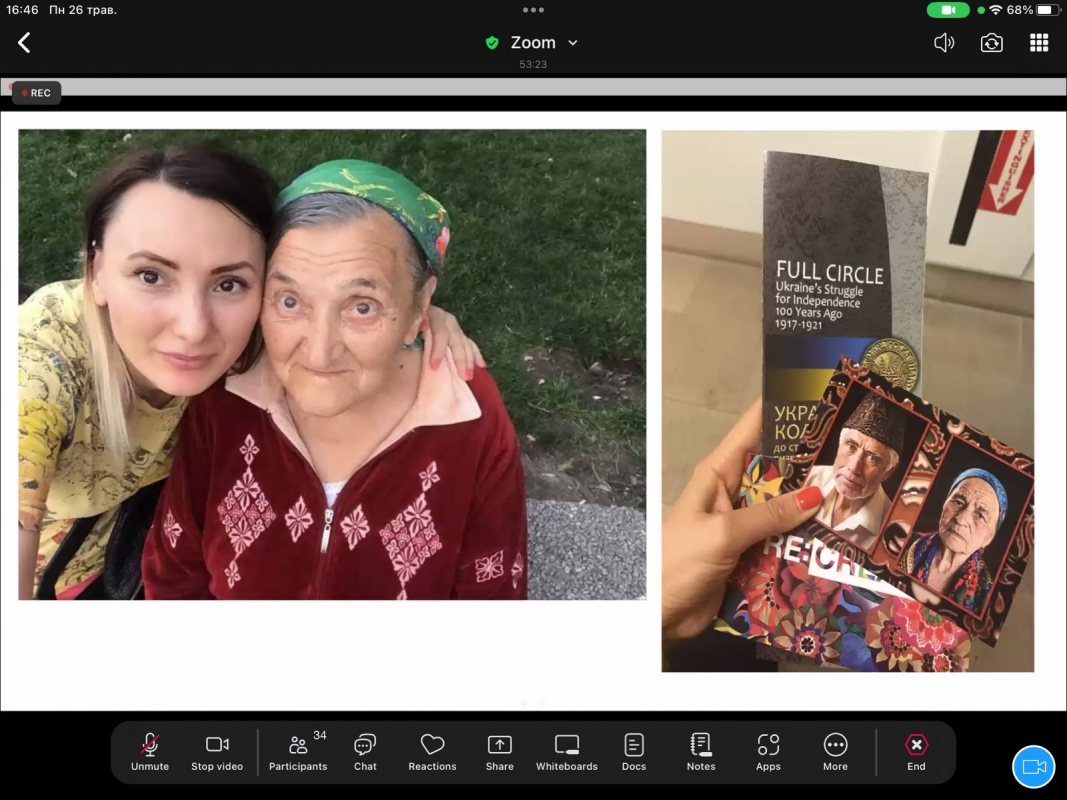1067x800 pixels.
Task: Switch camera with the flip icon
Action: tap(991, 43)
